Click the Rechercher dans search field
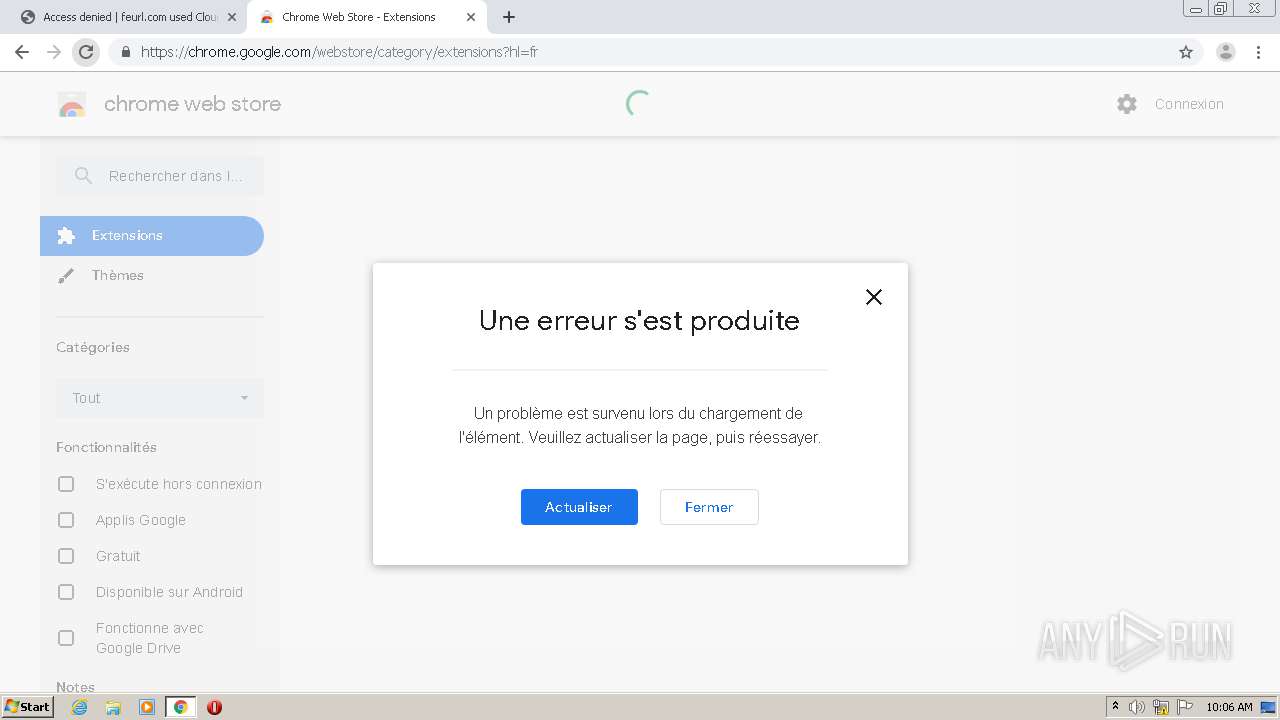Image resolution: width=1280 pixels, height=720 pixels. pyautogui.click(x=160, y=176)
